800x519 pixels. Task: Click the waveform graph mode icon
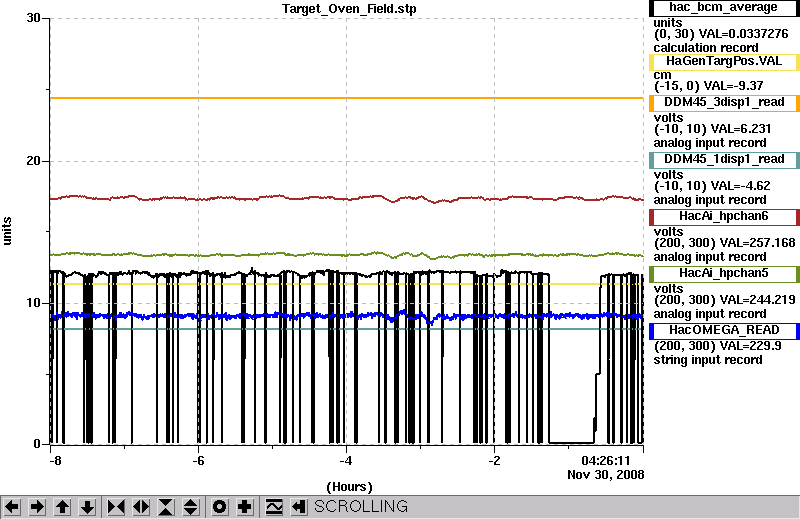[x=274, y=507]
